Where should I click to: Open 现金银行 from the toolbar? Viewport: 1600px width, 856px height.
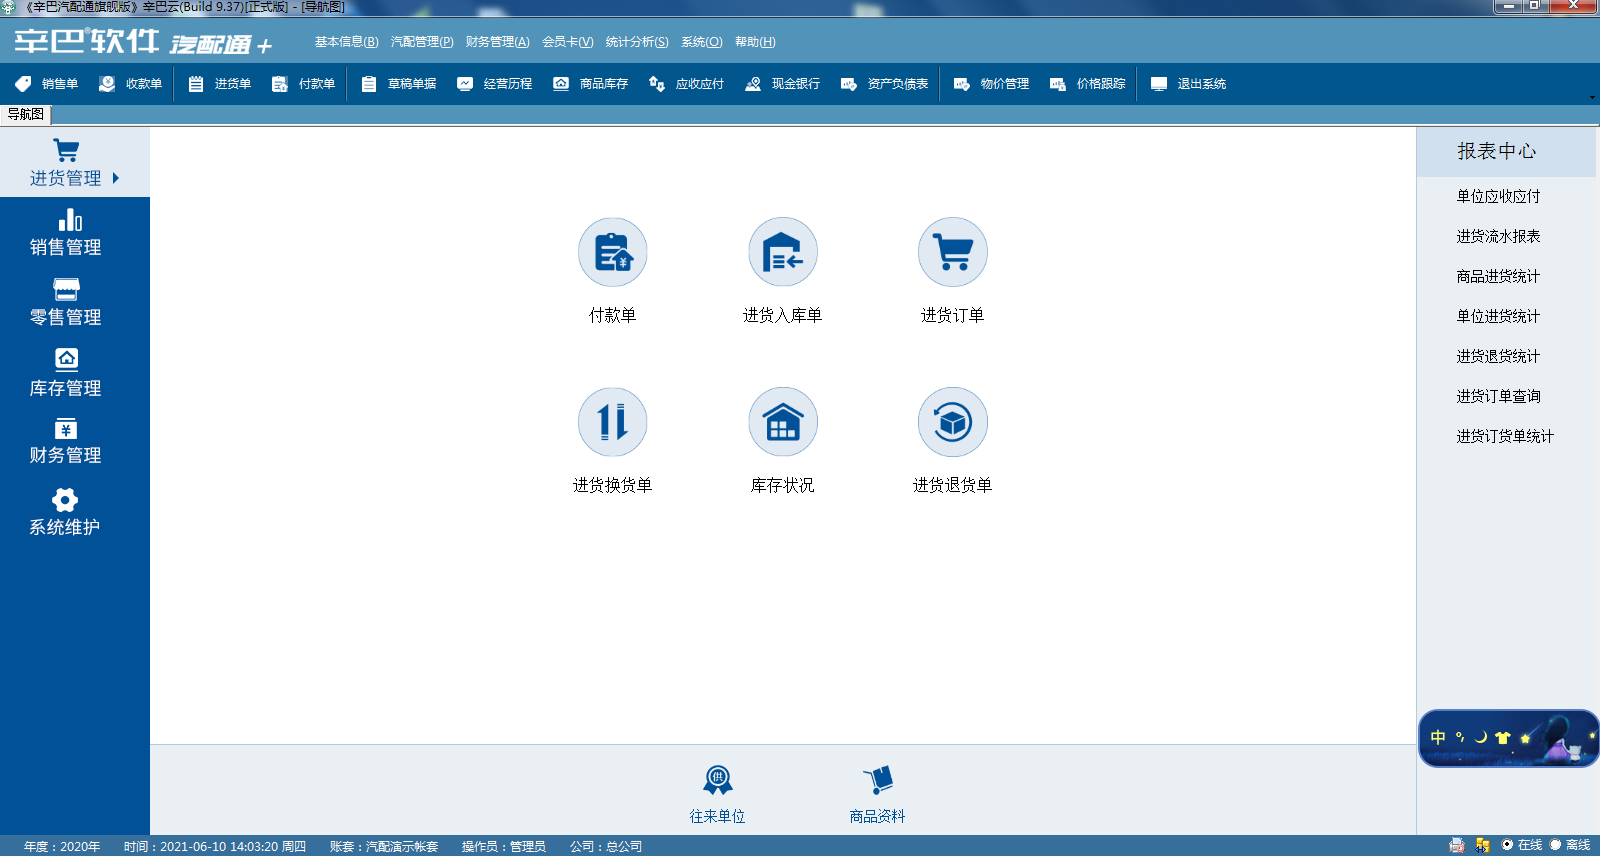(783, 84)
